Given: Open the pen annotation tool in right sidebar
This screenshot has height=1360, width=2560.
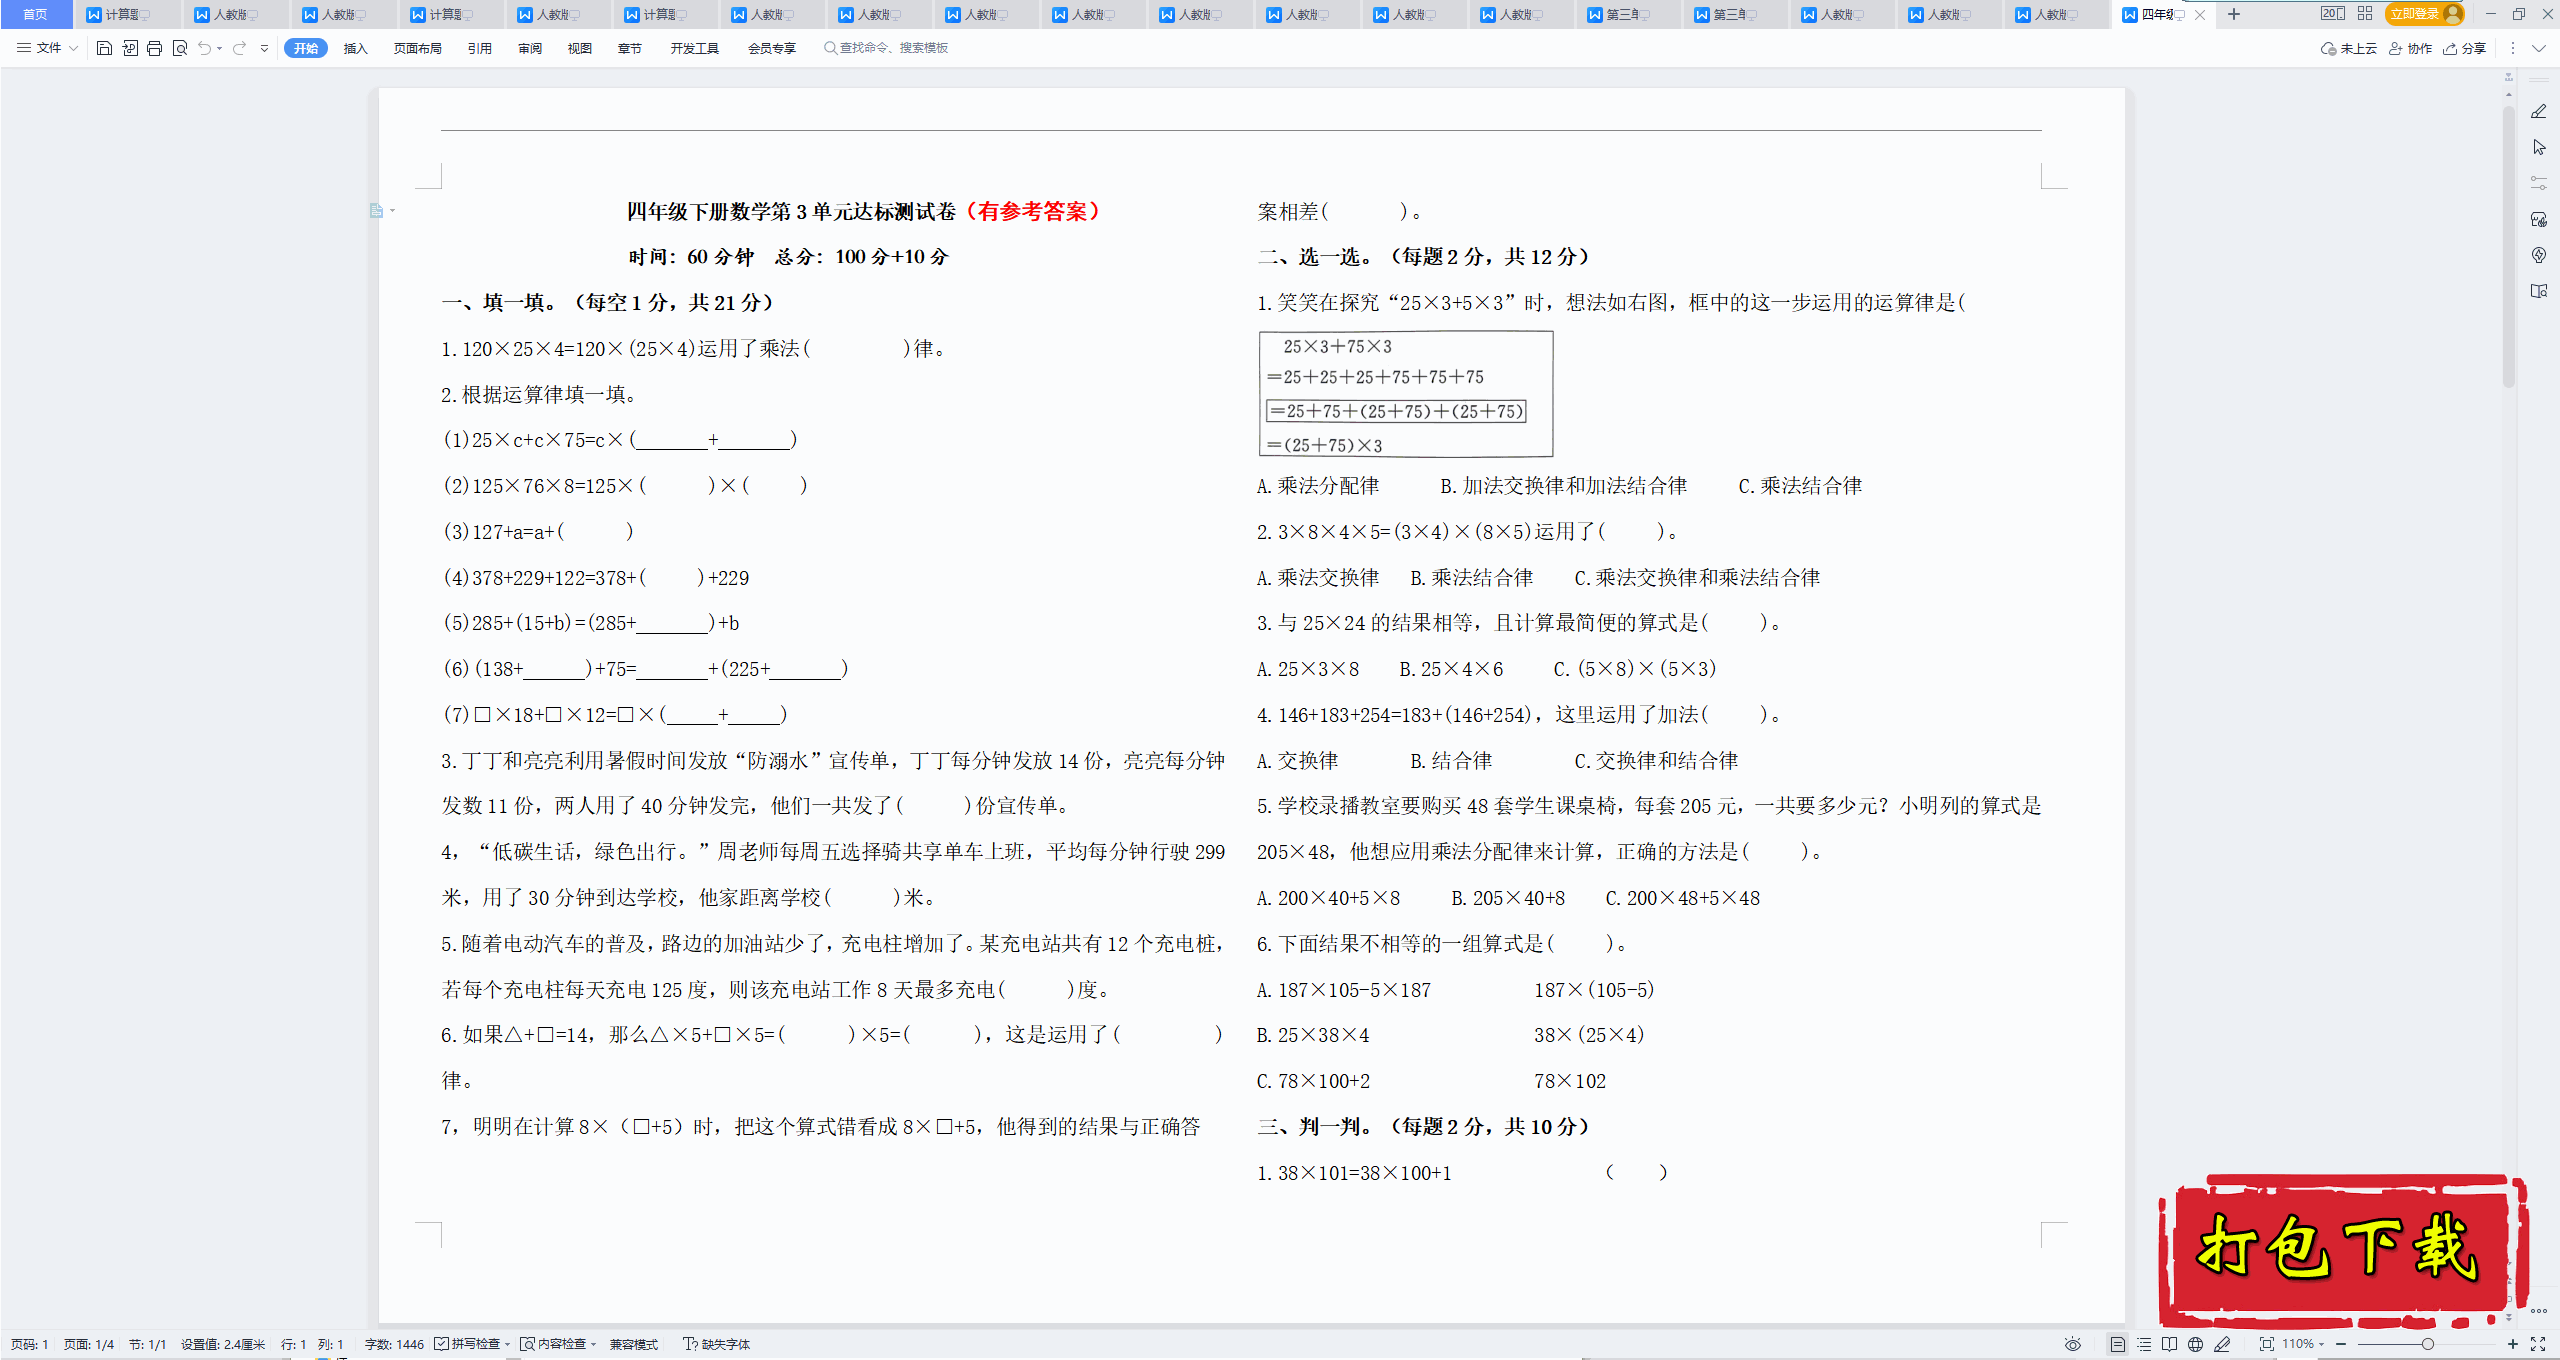Looking at the screenshot, I should 2538,111.
